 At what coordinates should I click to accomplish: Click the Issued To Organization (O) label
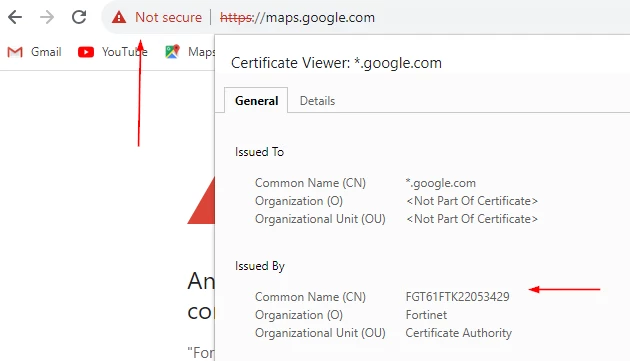[x=299, y=201]
